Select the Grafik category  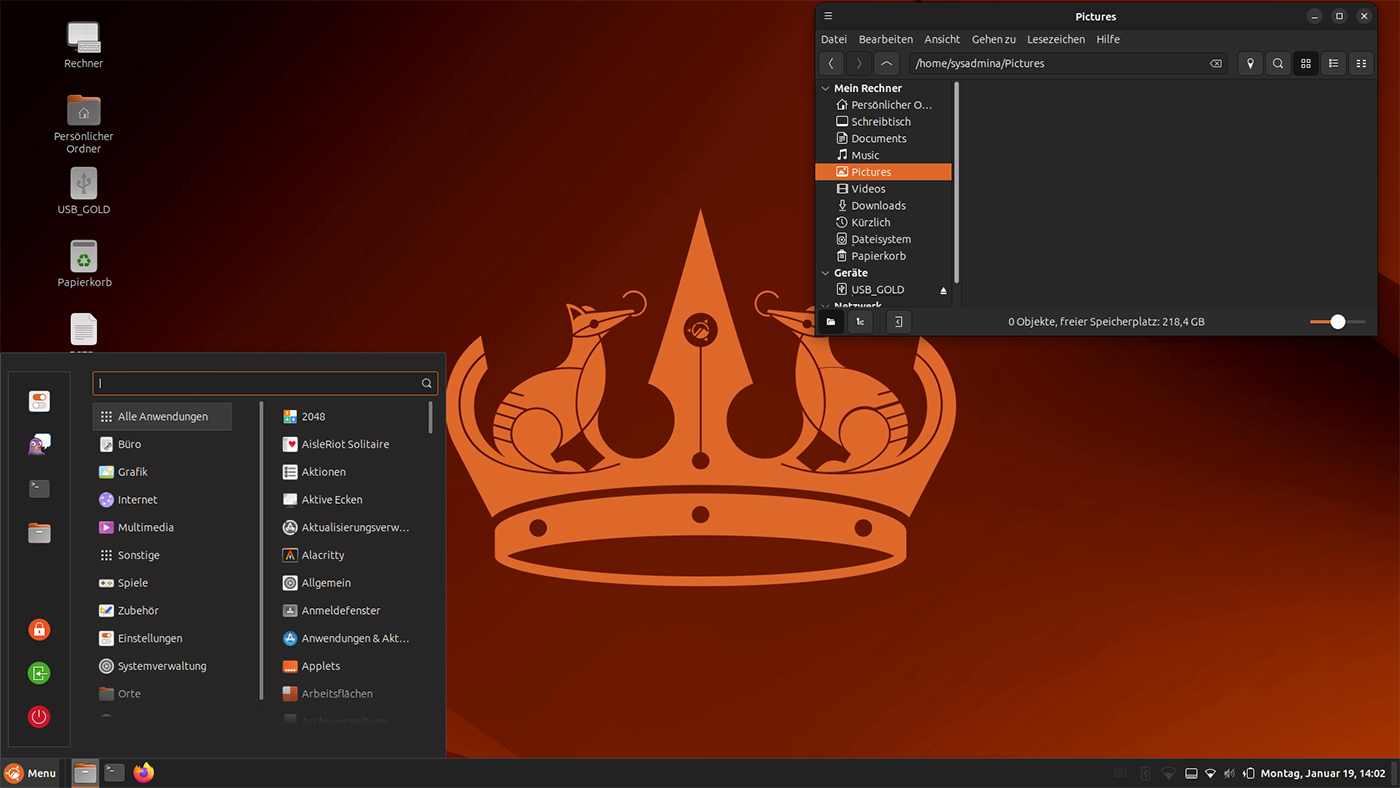tap(162, 472)
